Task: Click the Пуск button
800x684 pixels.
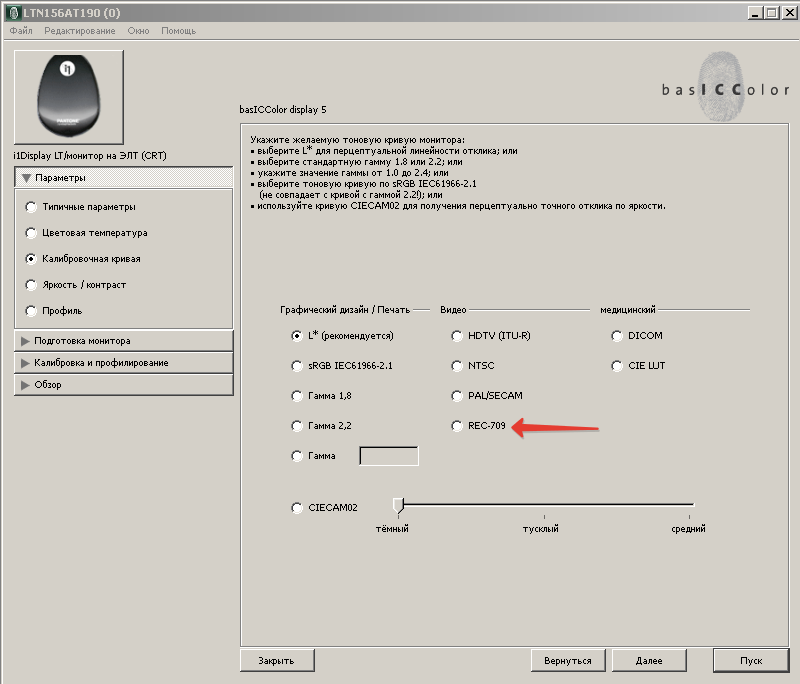Action: 751,661
